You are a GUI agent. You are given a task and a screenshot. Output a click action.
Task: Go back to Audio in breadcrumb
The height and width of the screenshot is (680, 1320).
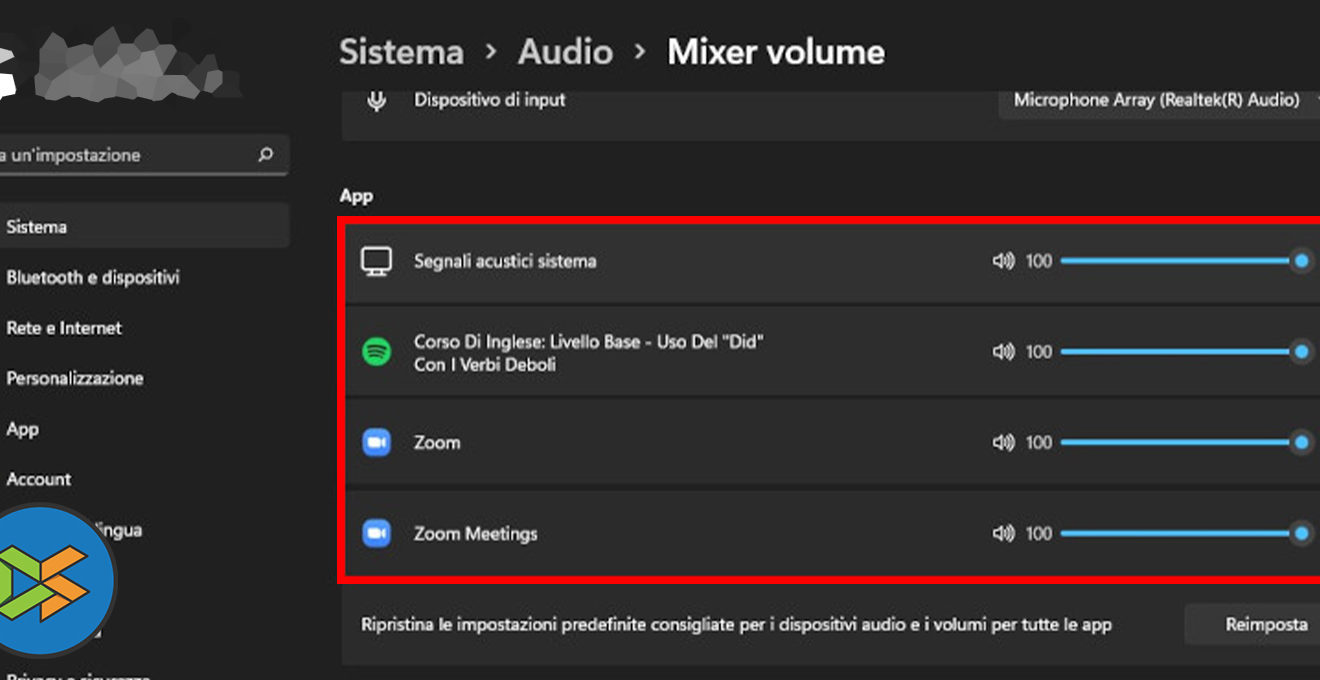565,52
